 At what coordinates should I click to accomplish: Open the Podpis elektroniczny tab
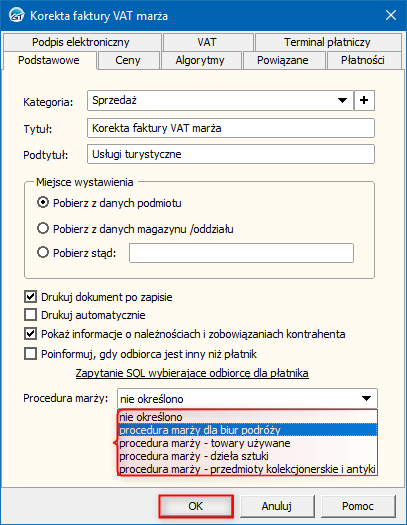coord(81,42)
